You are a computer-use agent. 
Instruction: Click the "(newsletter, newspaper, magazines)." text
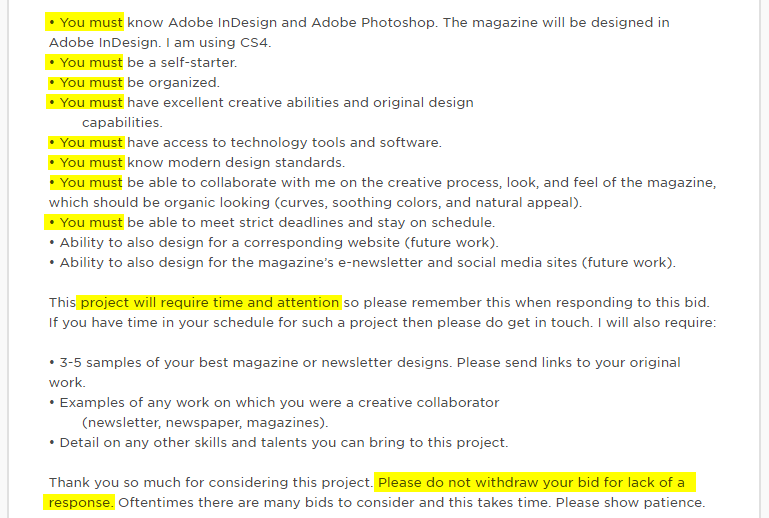(205, 423)
